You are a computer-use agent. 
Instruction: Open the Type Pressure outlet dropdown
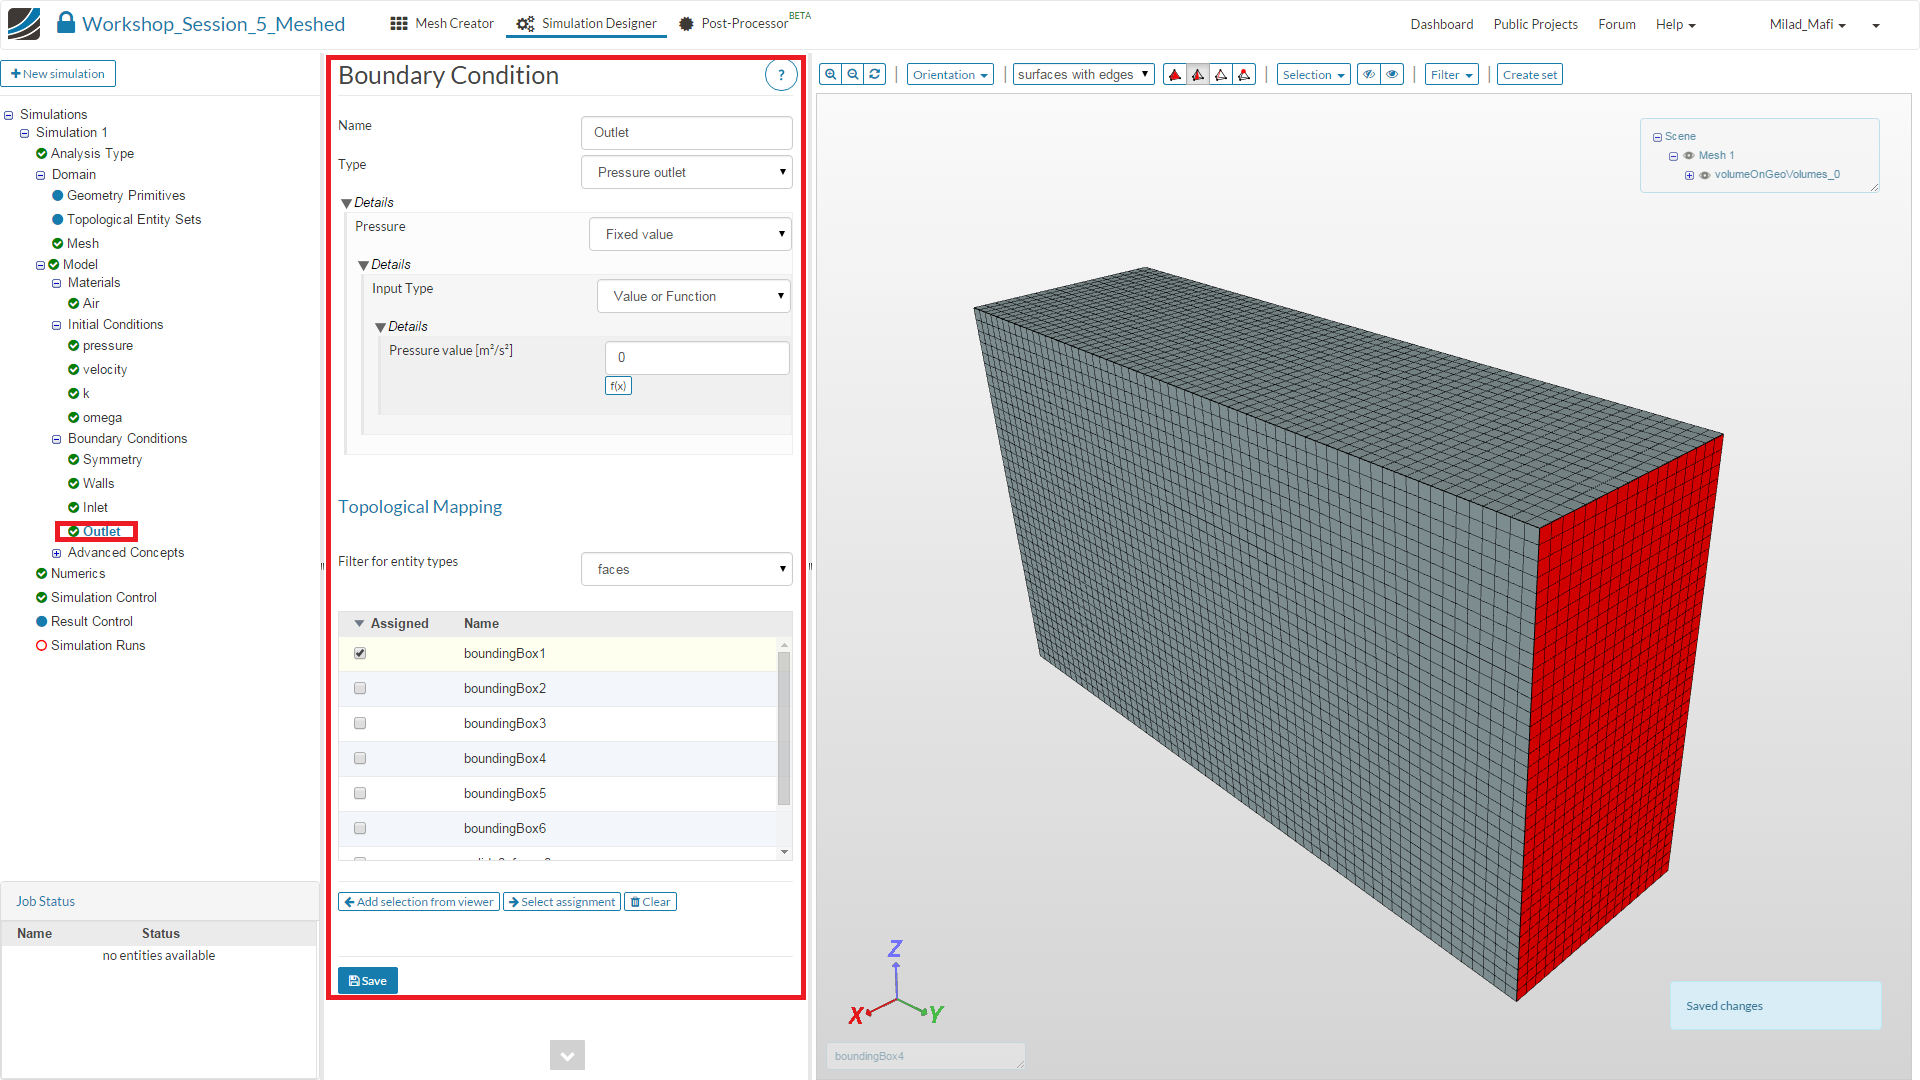tap(687, 172)
